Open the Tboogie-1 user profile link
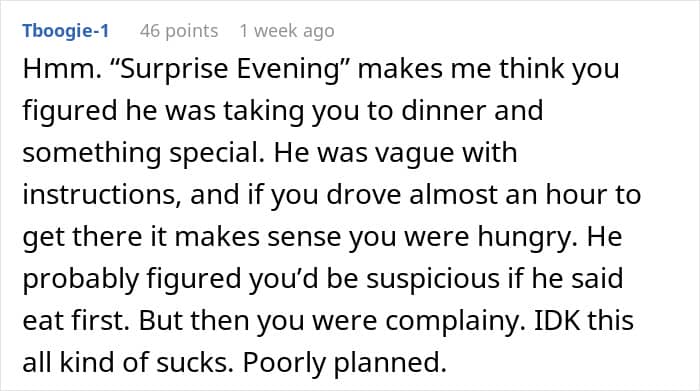 tap(66, 31)
